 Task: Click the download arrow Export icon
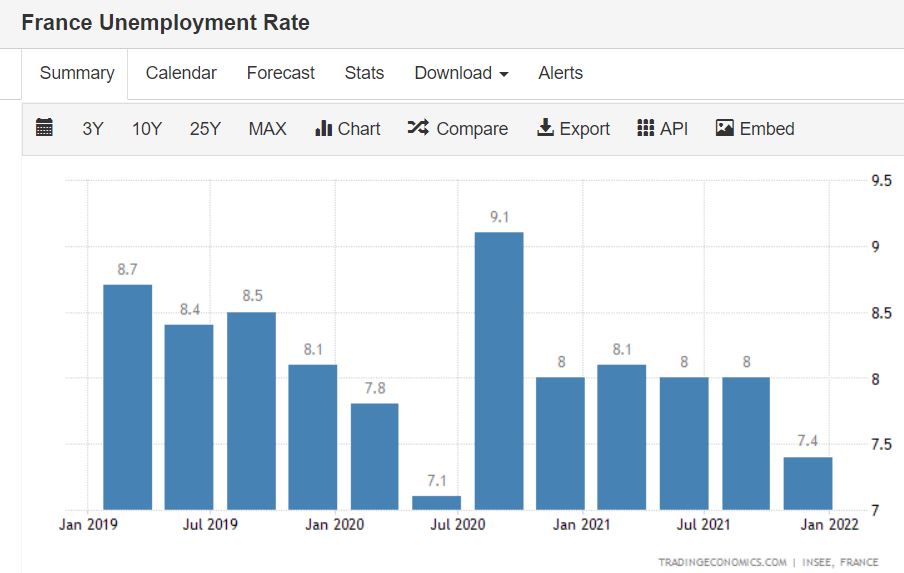(x=545, y=127)
